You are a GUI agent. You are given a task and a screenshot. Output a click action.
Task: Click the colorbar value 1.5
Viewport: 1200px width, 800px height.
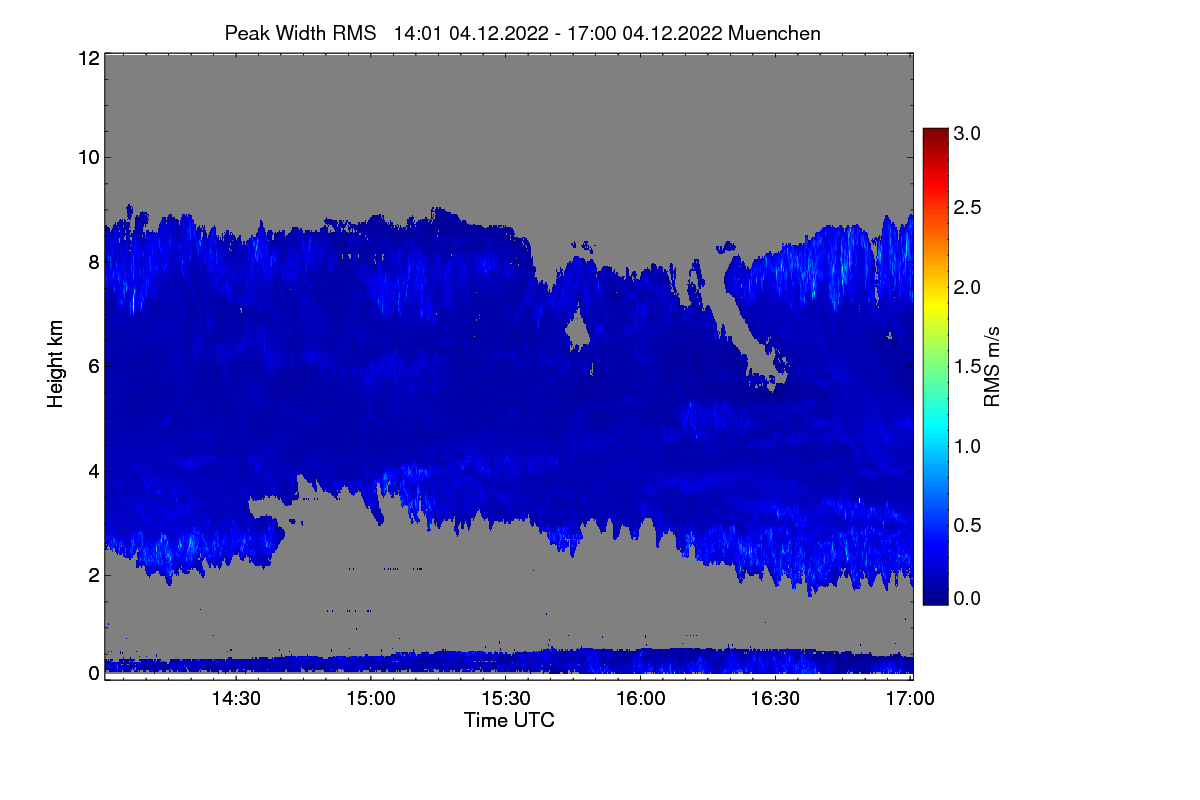(966, 367)
